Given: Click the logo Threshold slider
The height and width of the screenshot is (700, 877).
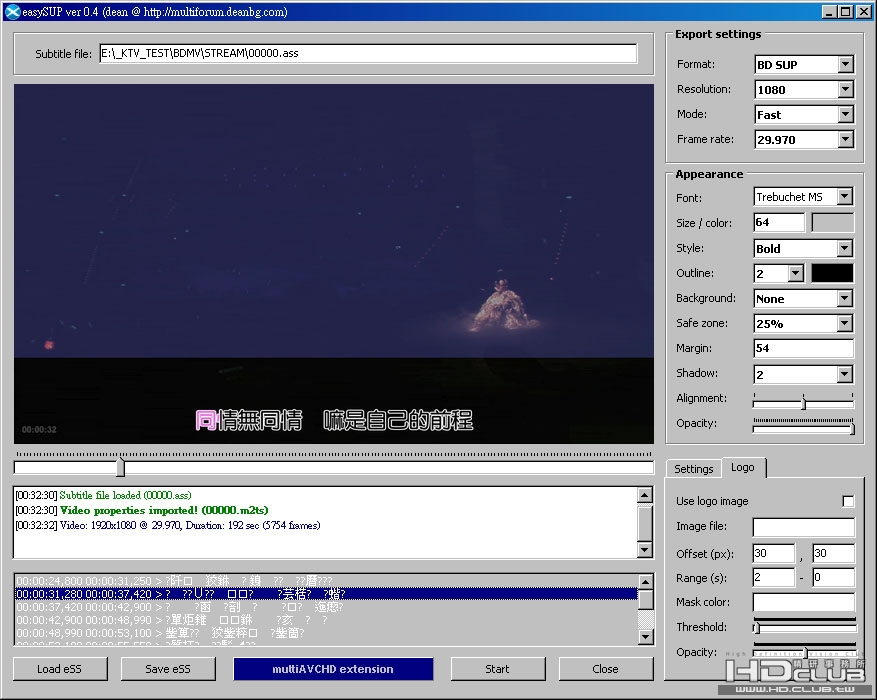Looking at the screenshot, I should 804,627.
